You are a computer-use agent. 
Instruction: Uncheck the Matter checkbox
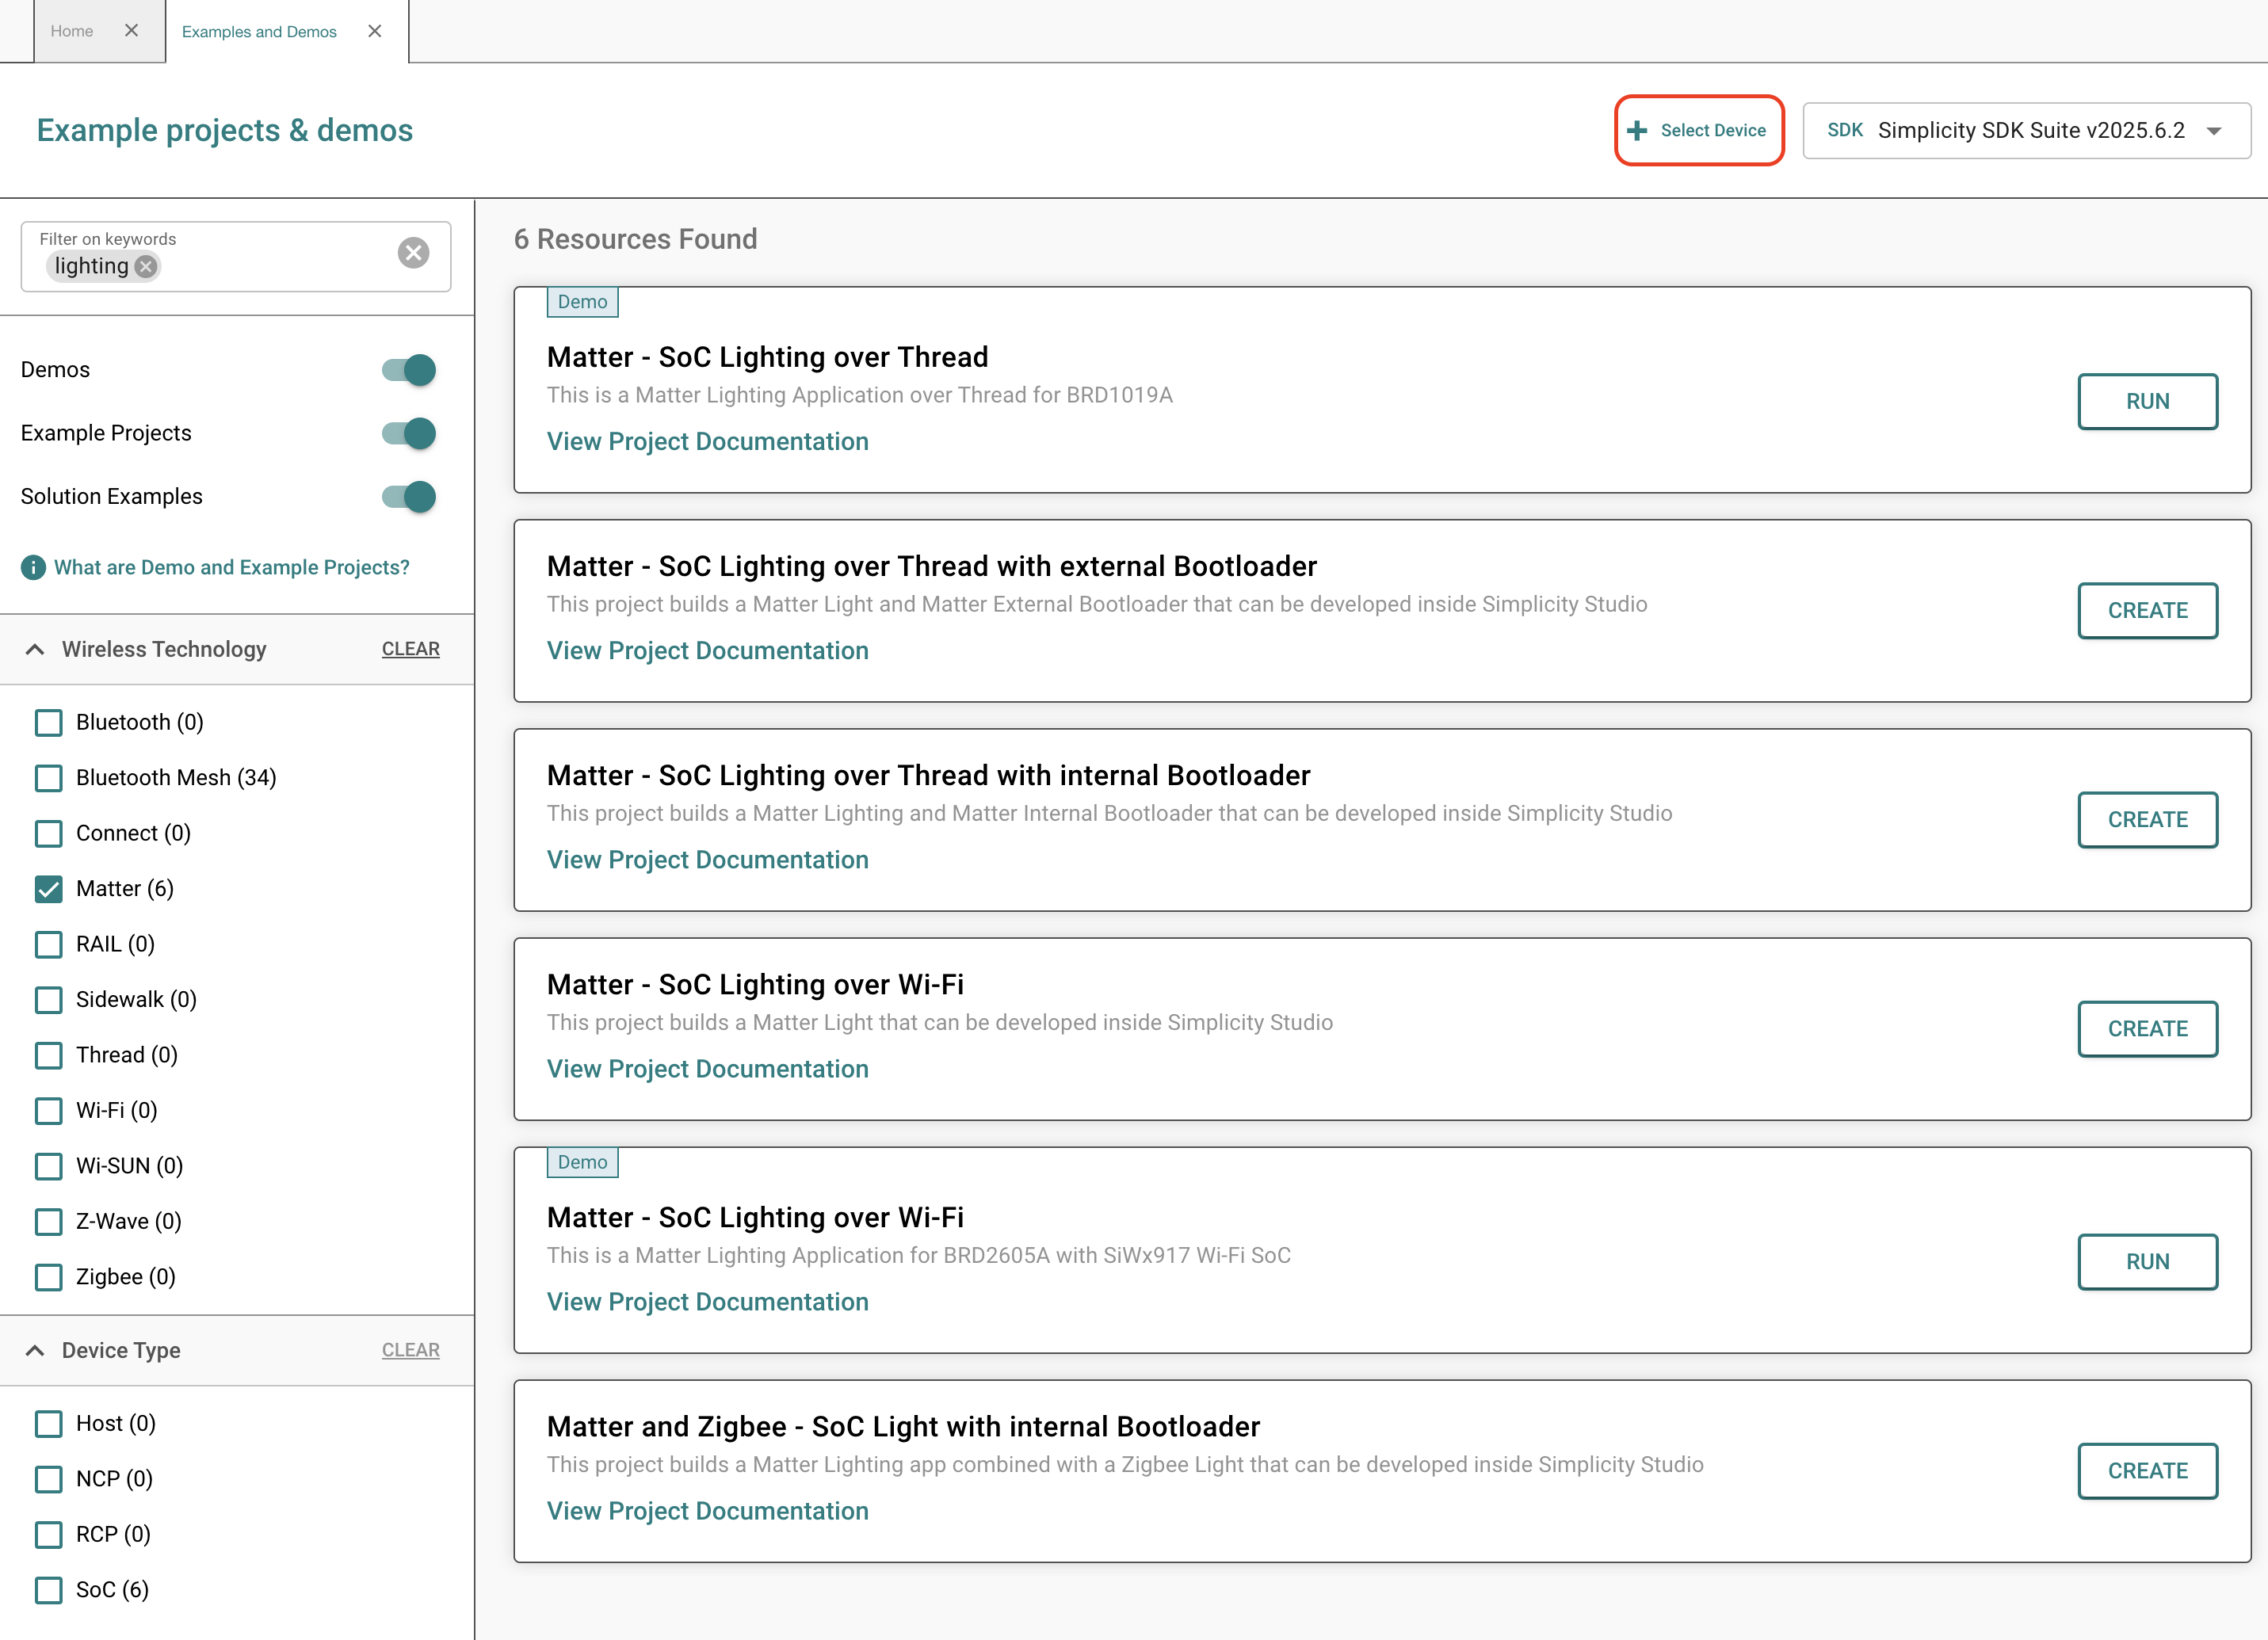(48, 889)
